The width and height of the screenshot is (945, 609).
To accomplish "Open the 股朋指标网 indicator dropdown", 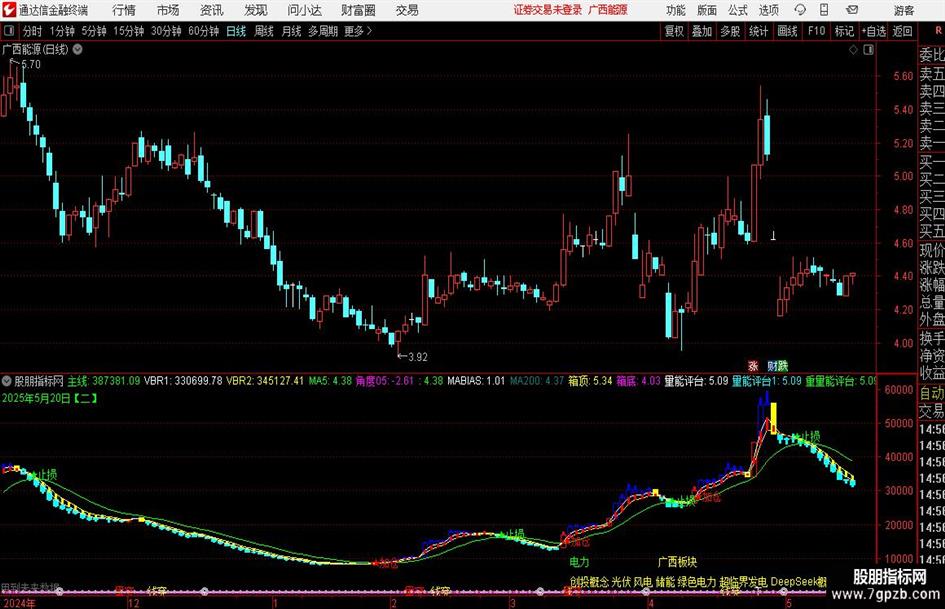I will (x=7, y=381).
